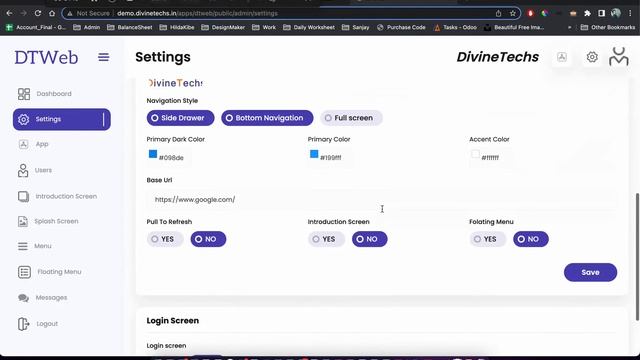Open the hamburger menu next to DTWeb logo
The height and width of the screenshot is (360, 640).
tap(104, 57)
